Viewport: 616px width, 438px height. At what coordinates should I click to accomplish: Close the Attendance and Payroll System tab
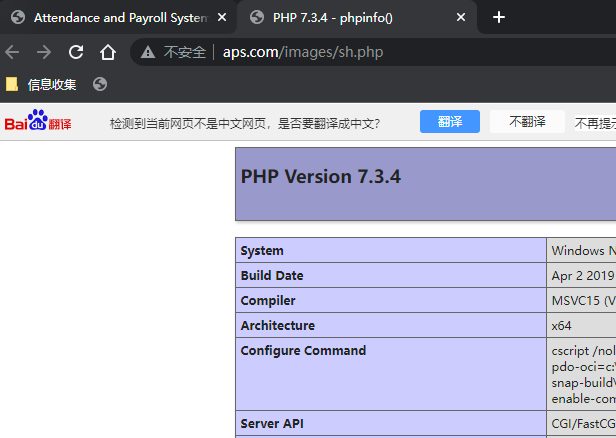click(x=222, y=17)
